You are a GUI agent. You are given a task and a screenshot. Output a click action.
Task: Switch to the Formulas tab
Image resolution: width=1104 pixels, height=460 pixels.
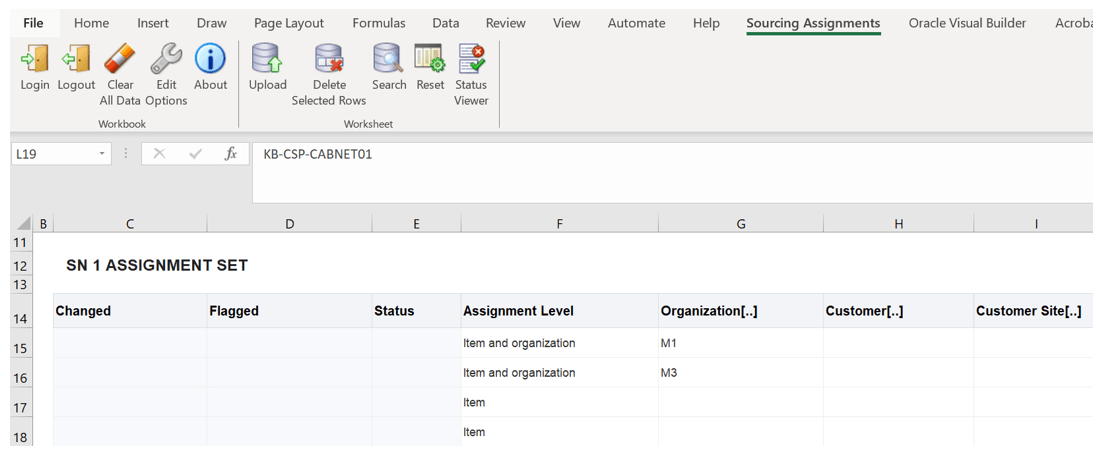pos(379,23)
